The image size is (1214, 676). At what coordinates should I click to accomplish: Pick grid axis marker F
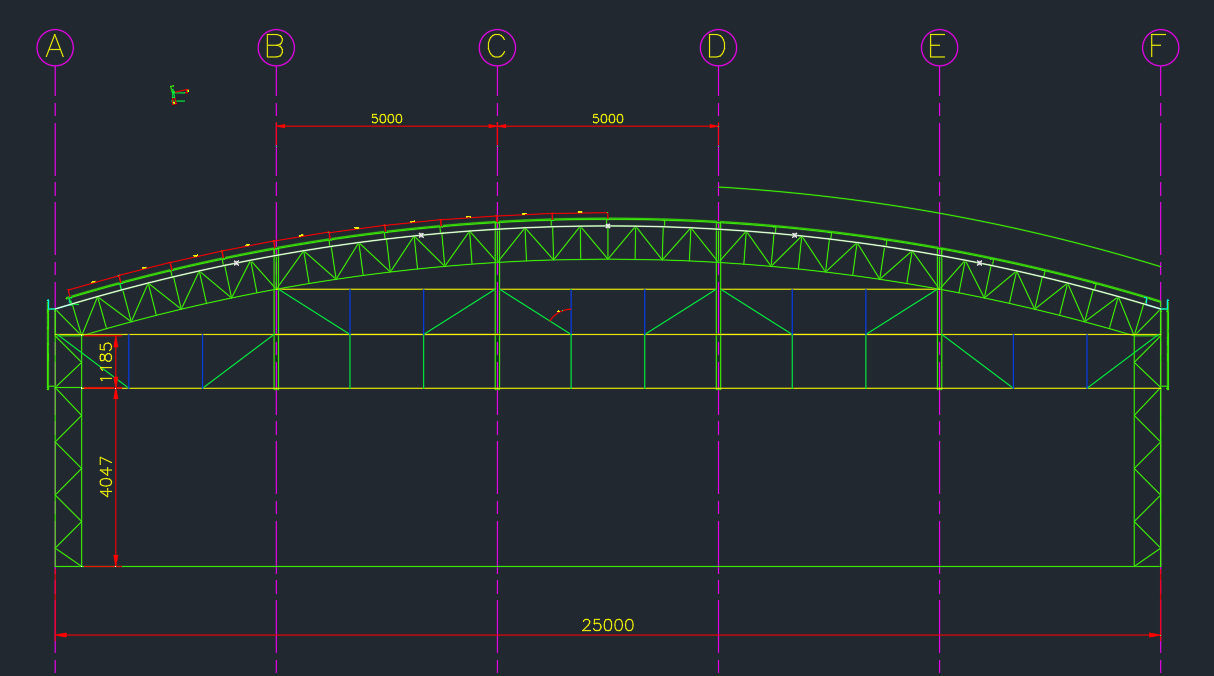(x=1160, y=47)
